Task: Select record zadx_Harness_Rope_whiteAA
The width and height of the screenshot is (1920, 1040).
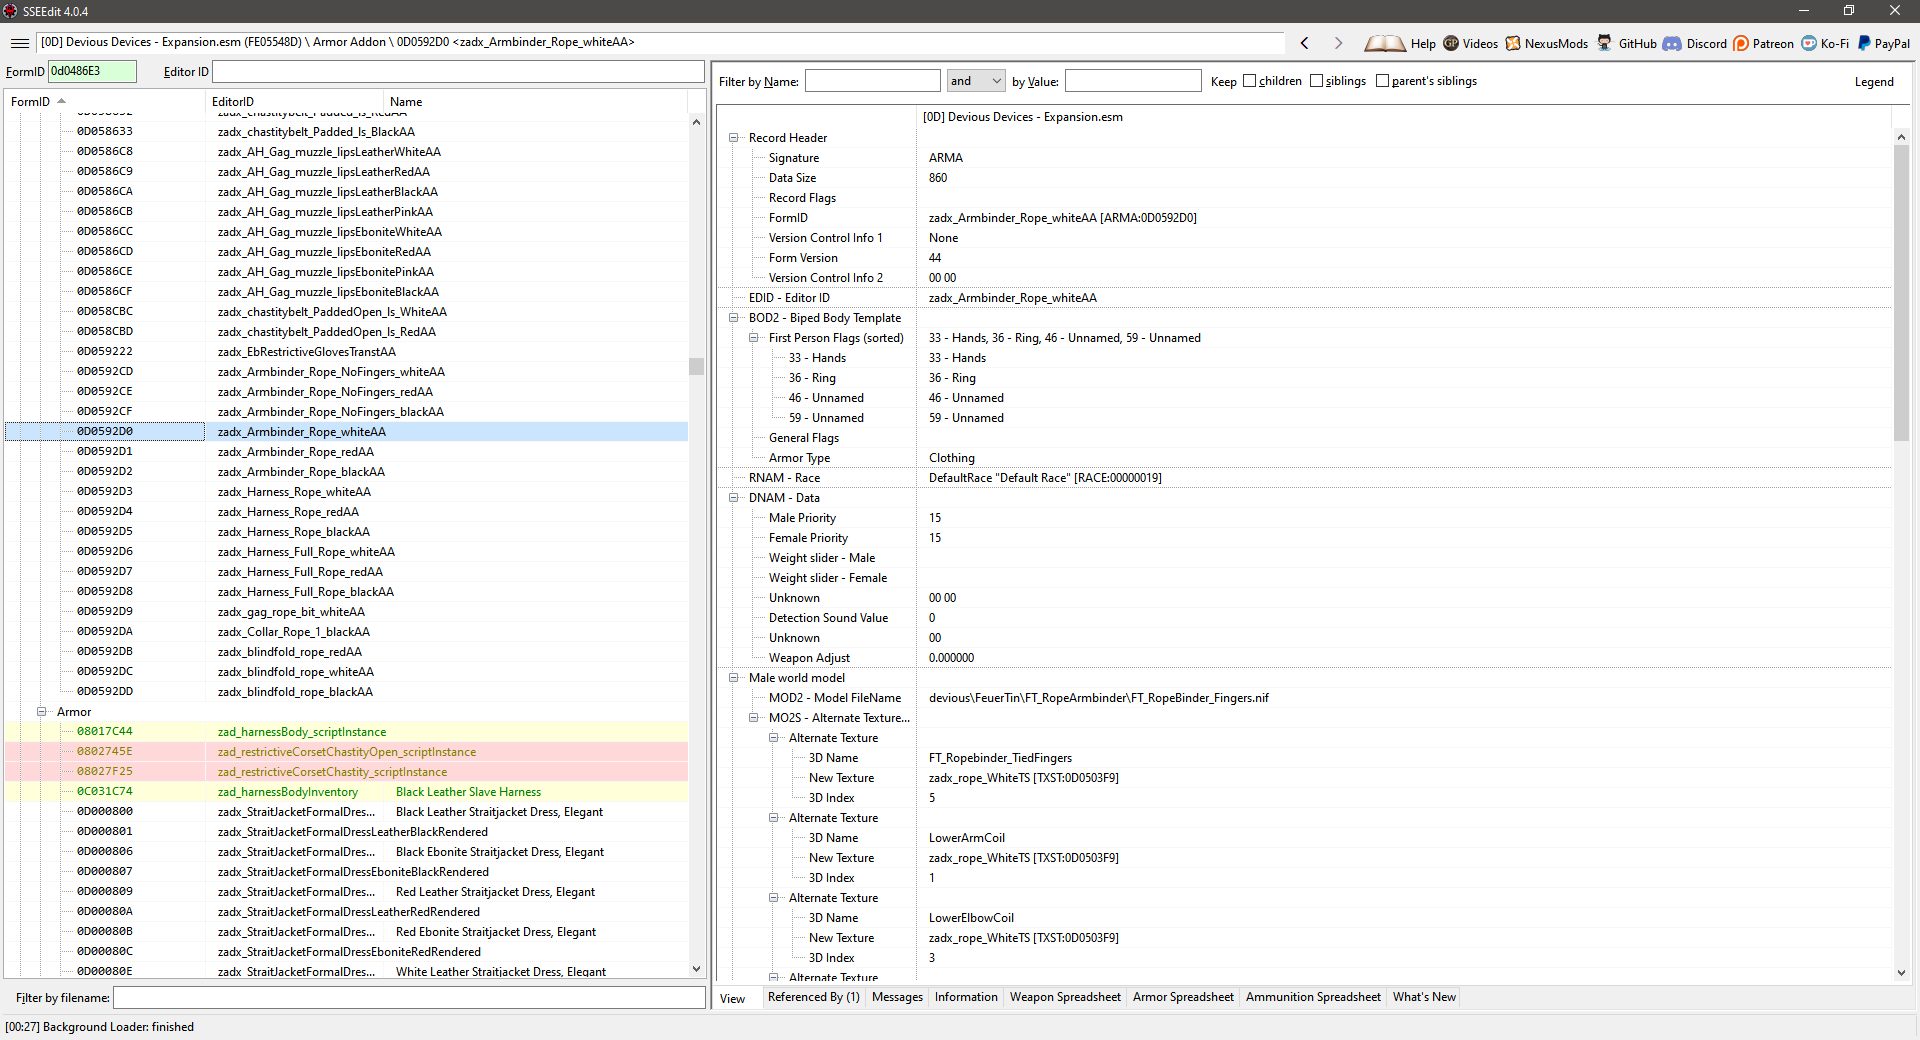Action: click(346, 492)
